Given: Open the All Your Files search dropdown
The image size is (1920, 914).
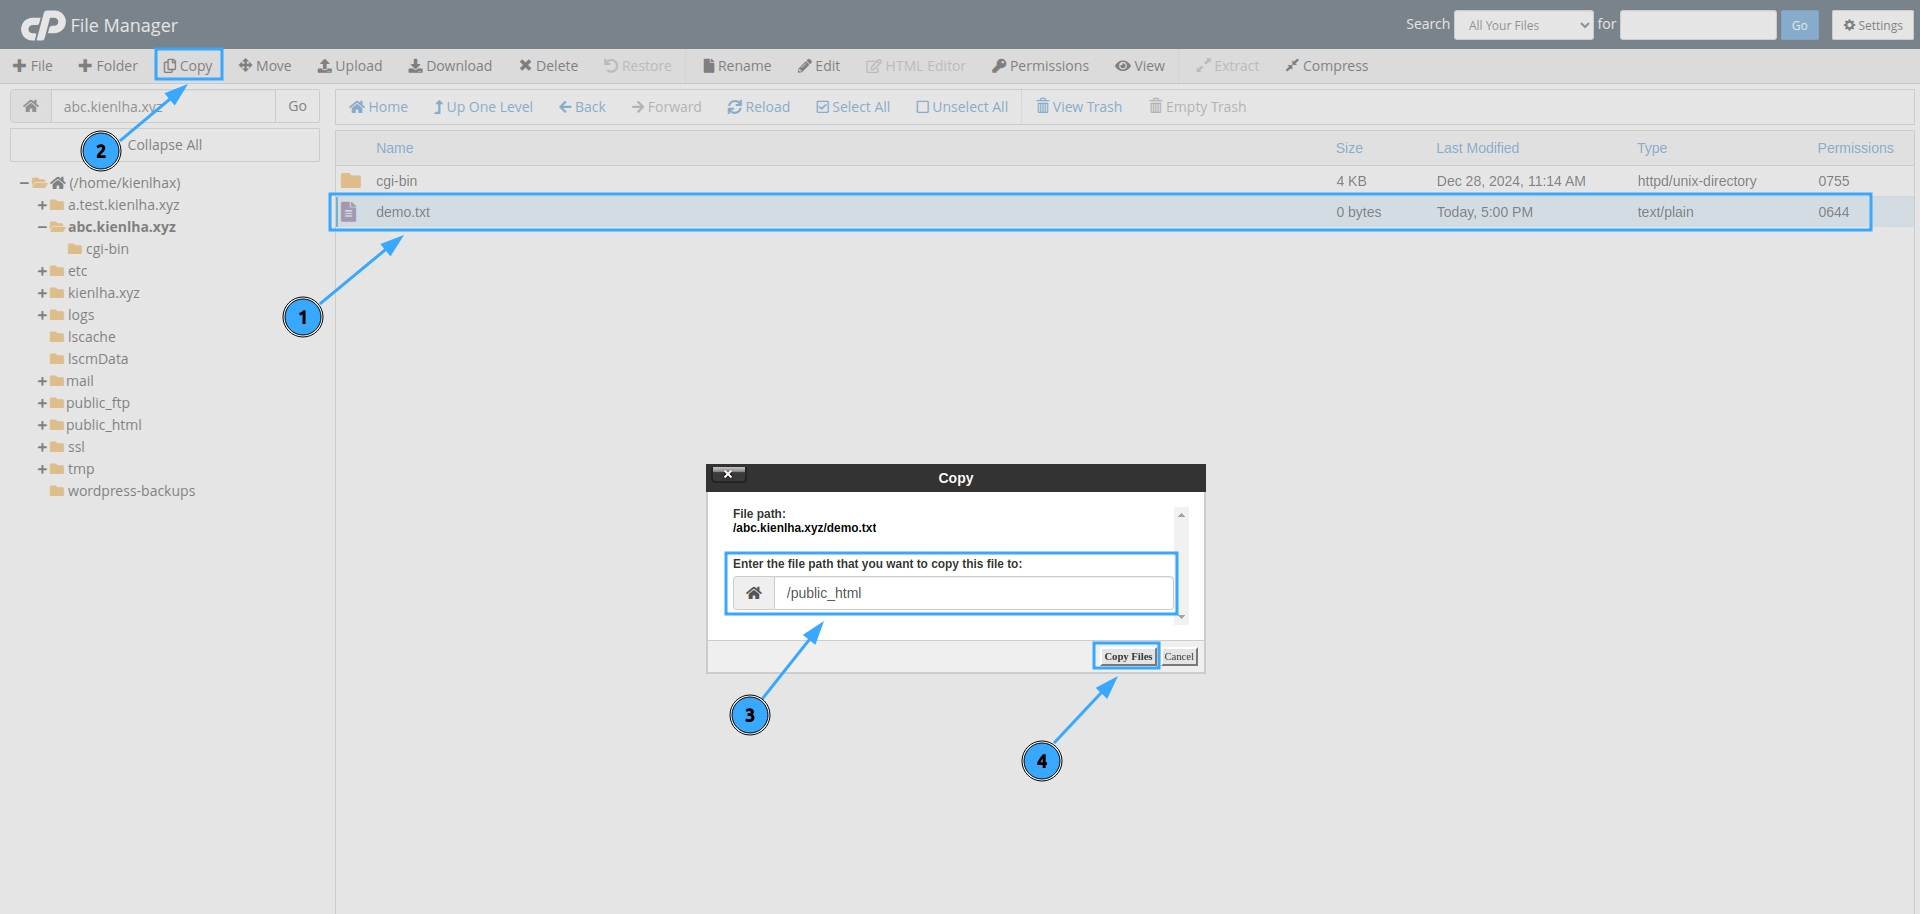Looking at the screenshot, I should 1523,25.
